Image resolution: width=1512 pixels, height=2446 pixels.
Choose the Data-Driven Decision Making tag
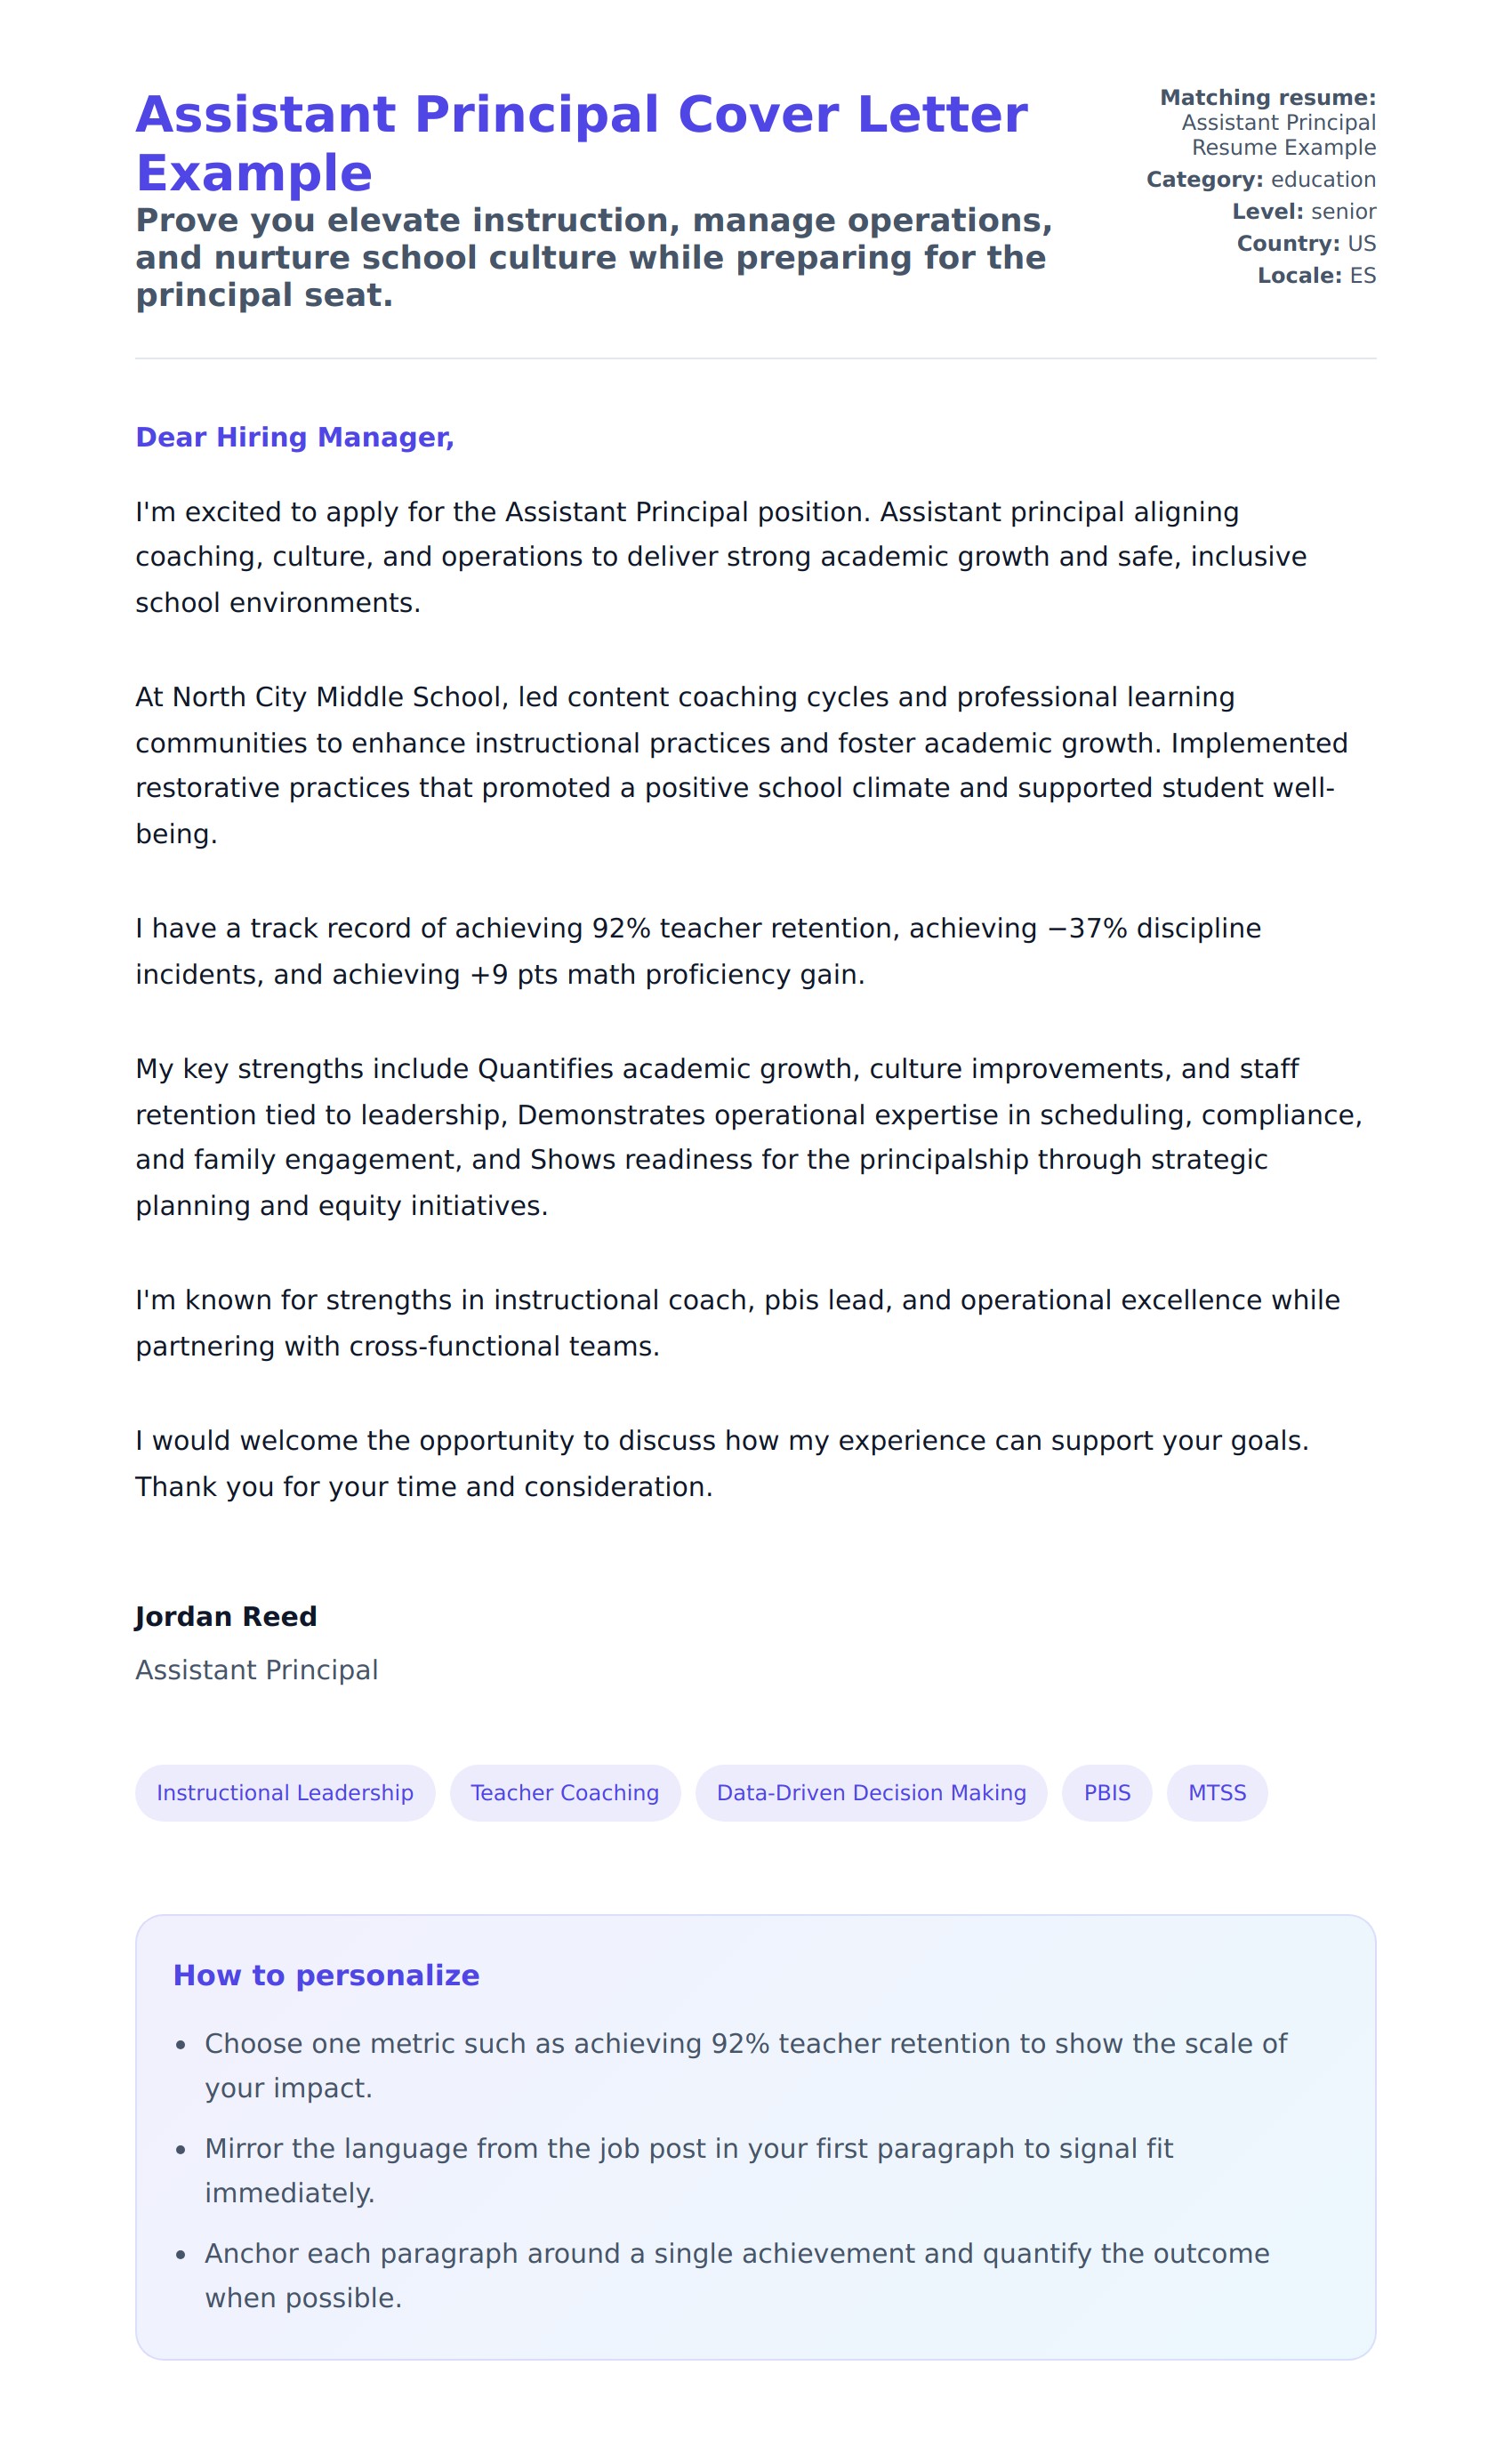click(871, 1793)
